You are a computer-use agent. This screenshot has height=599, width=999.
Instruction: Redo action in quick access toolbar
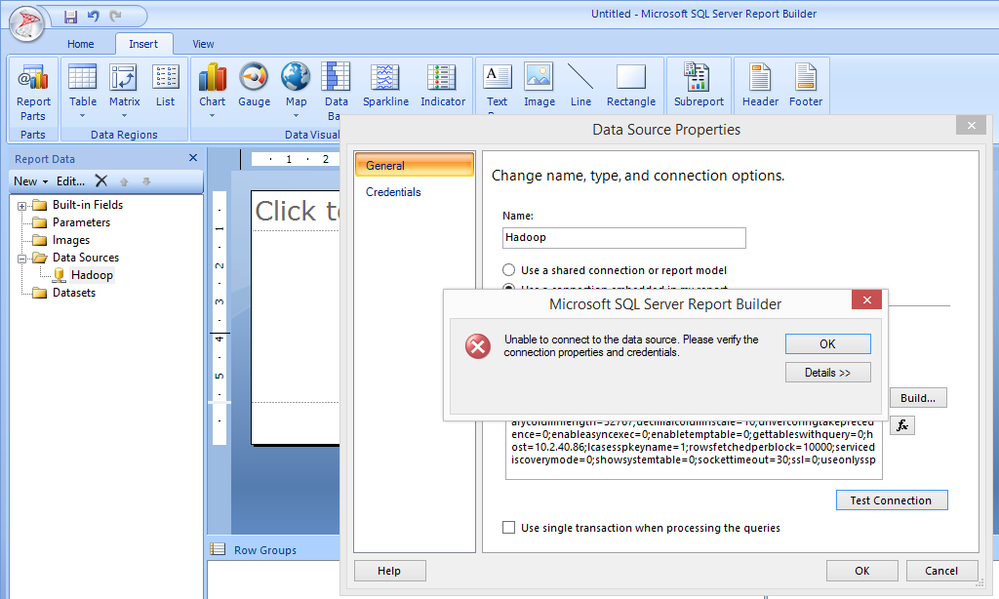pyautogui.click(x=115, y=16)
